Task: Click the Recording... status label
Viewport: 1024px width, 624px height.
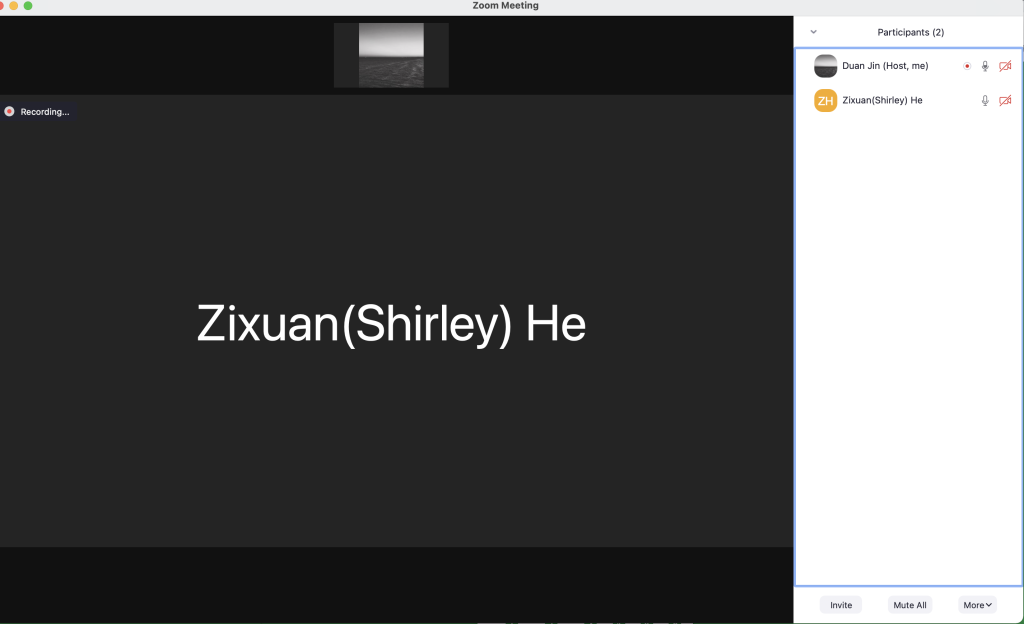Action: (45, 112)
